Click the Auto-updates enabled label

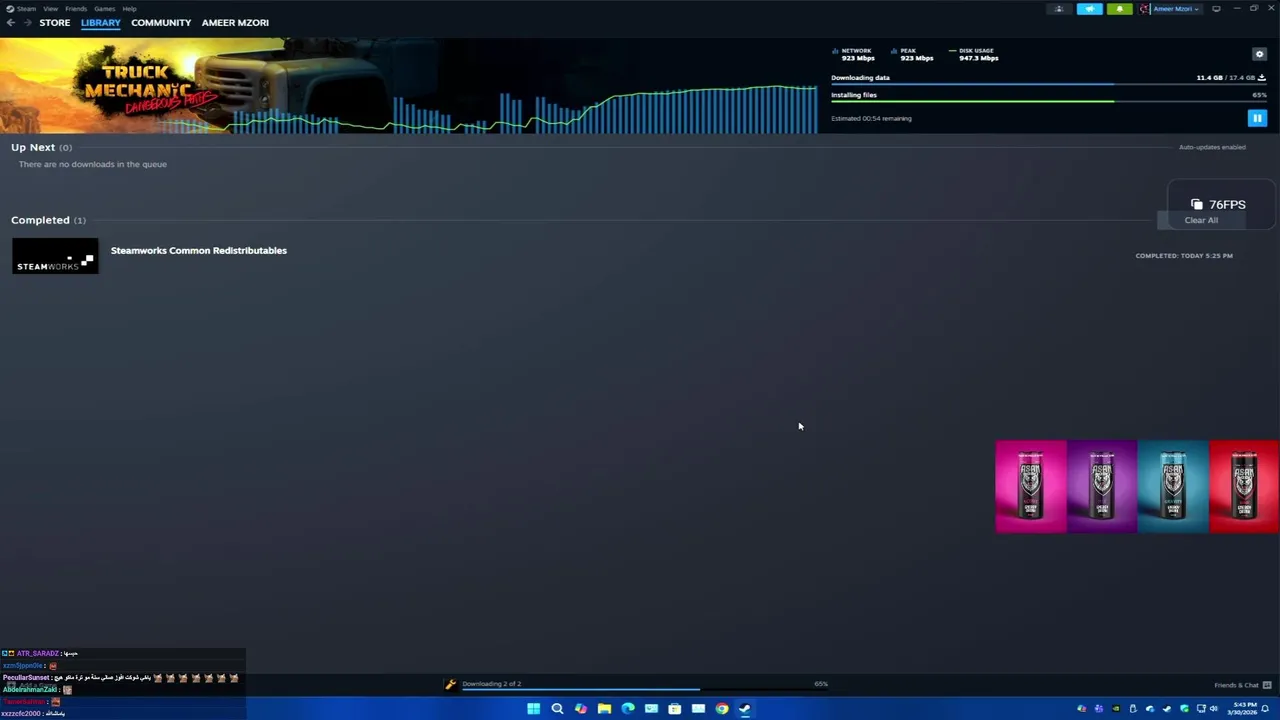click(1212, 147)
